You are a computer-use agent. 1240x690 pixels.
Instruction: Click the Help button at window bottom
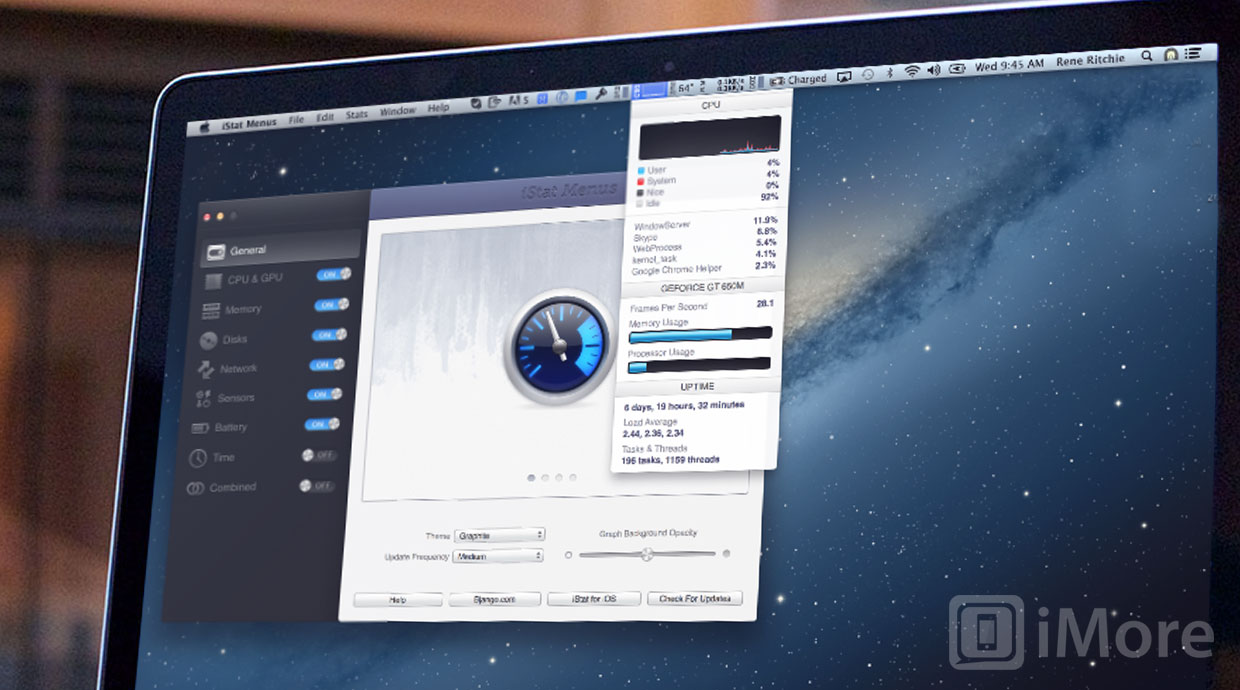(398, 600)
